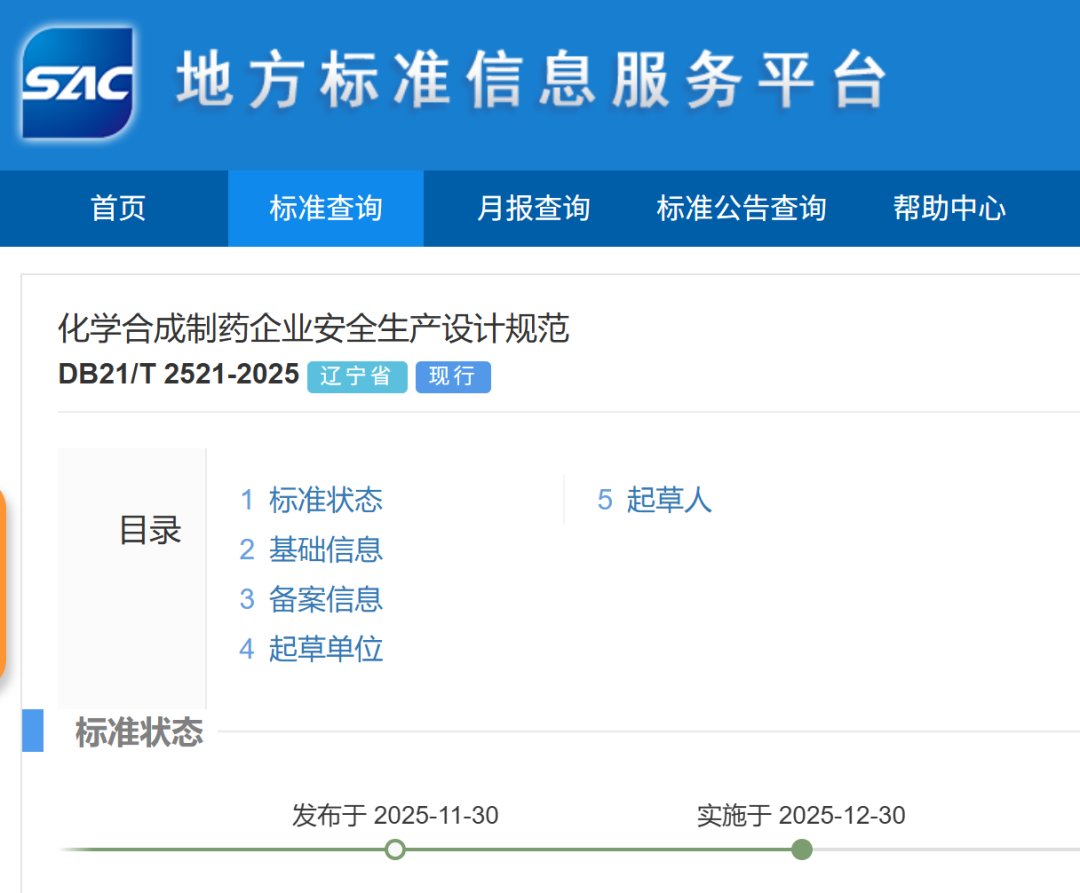The width and height of the screenshot is (1080, 893).
Task: Go to the 首页 navigation item
Action: (118, 208)
